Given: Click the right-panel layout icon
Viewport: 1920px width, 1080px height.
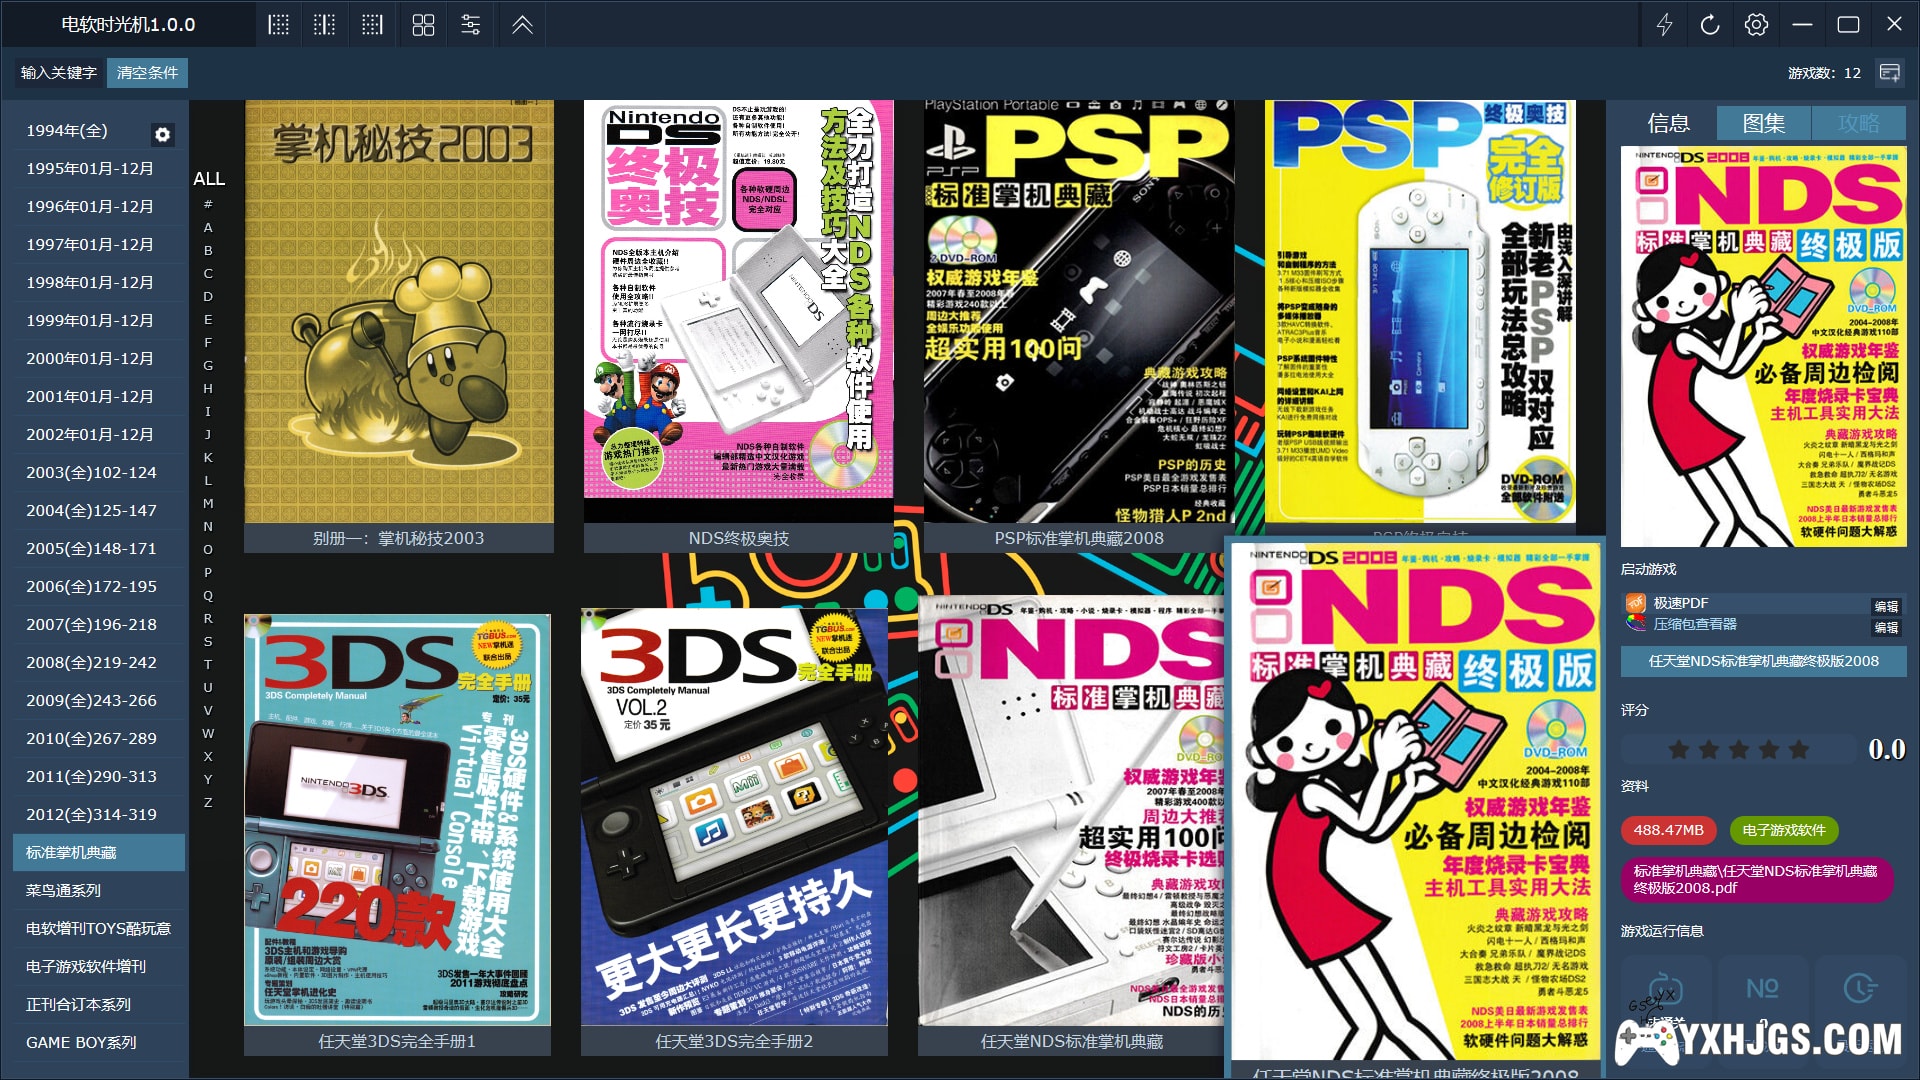Looking at the screenshot, I should [x=372, y=25].
